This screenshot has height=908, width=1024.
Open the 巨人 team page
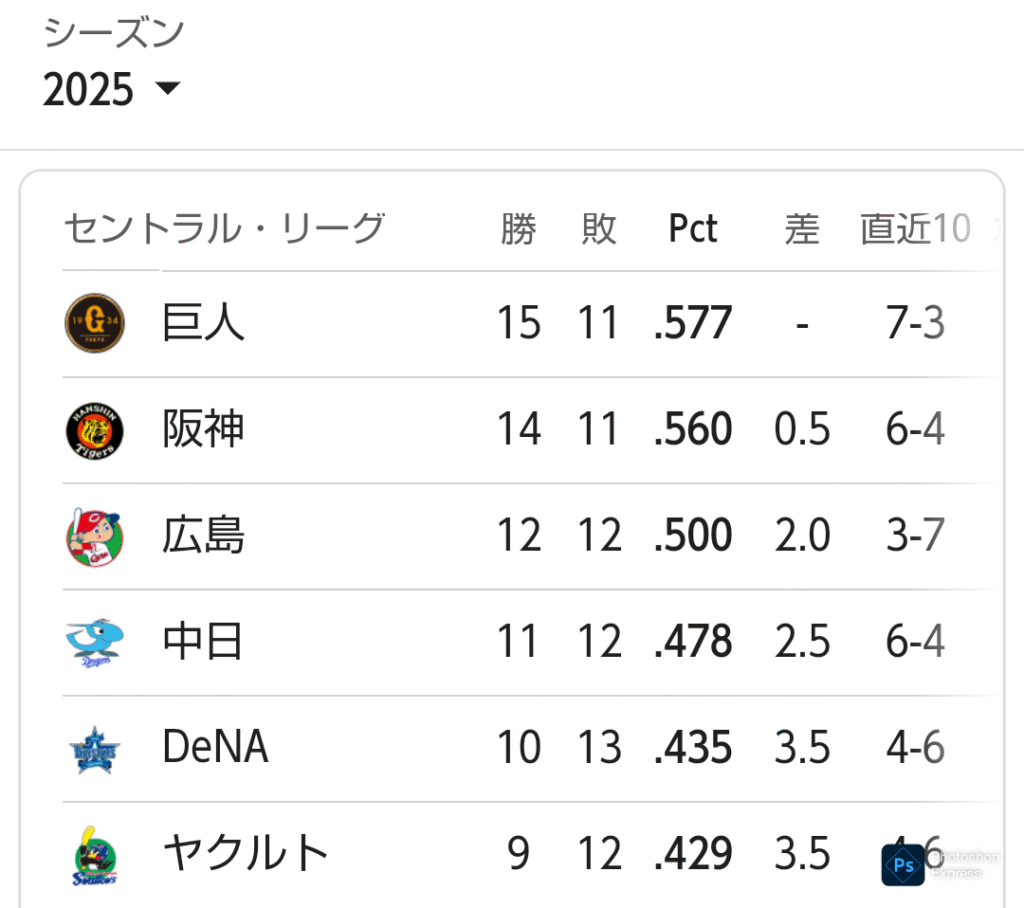click(203, 323)
